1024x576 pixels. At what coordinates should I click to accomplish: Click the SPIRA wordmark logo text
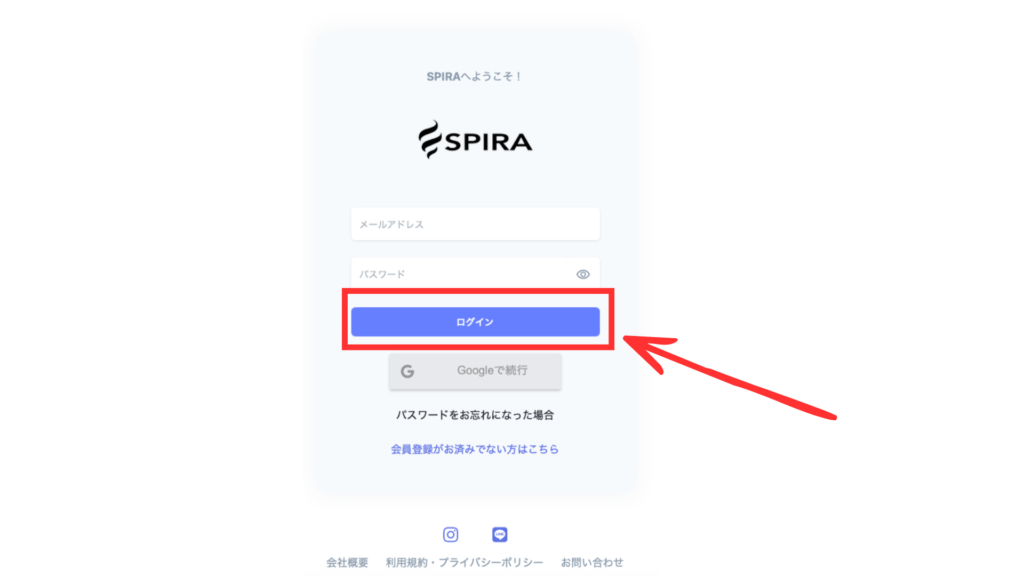pyautogui.click(x=488, y=142)
